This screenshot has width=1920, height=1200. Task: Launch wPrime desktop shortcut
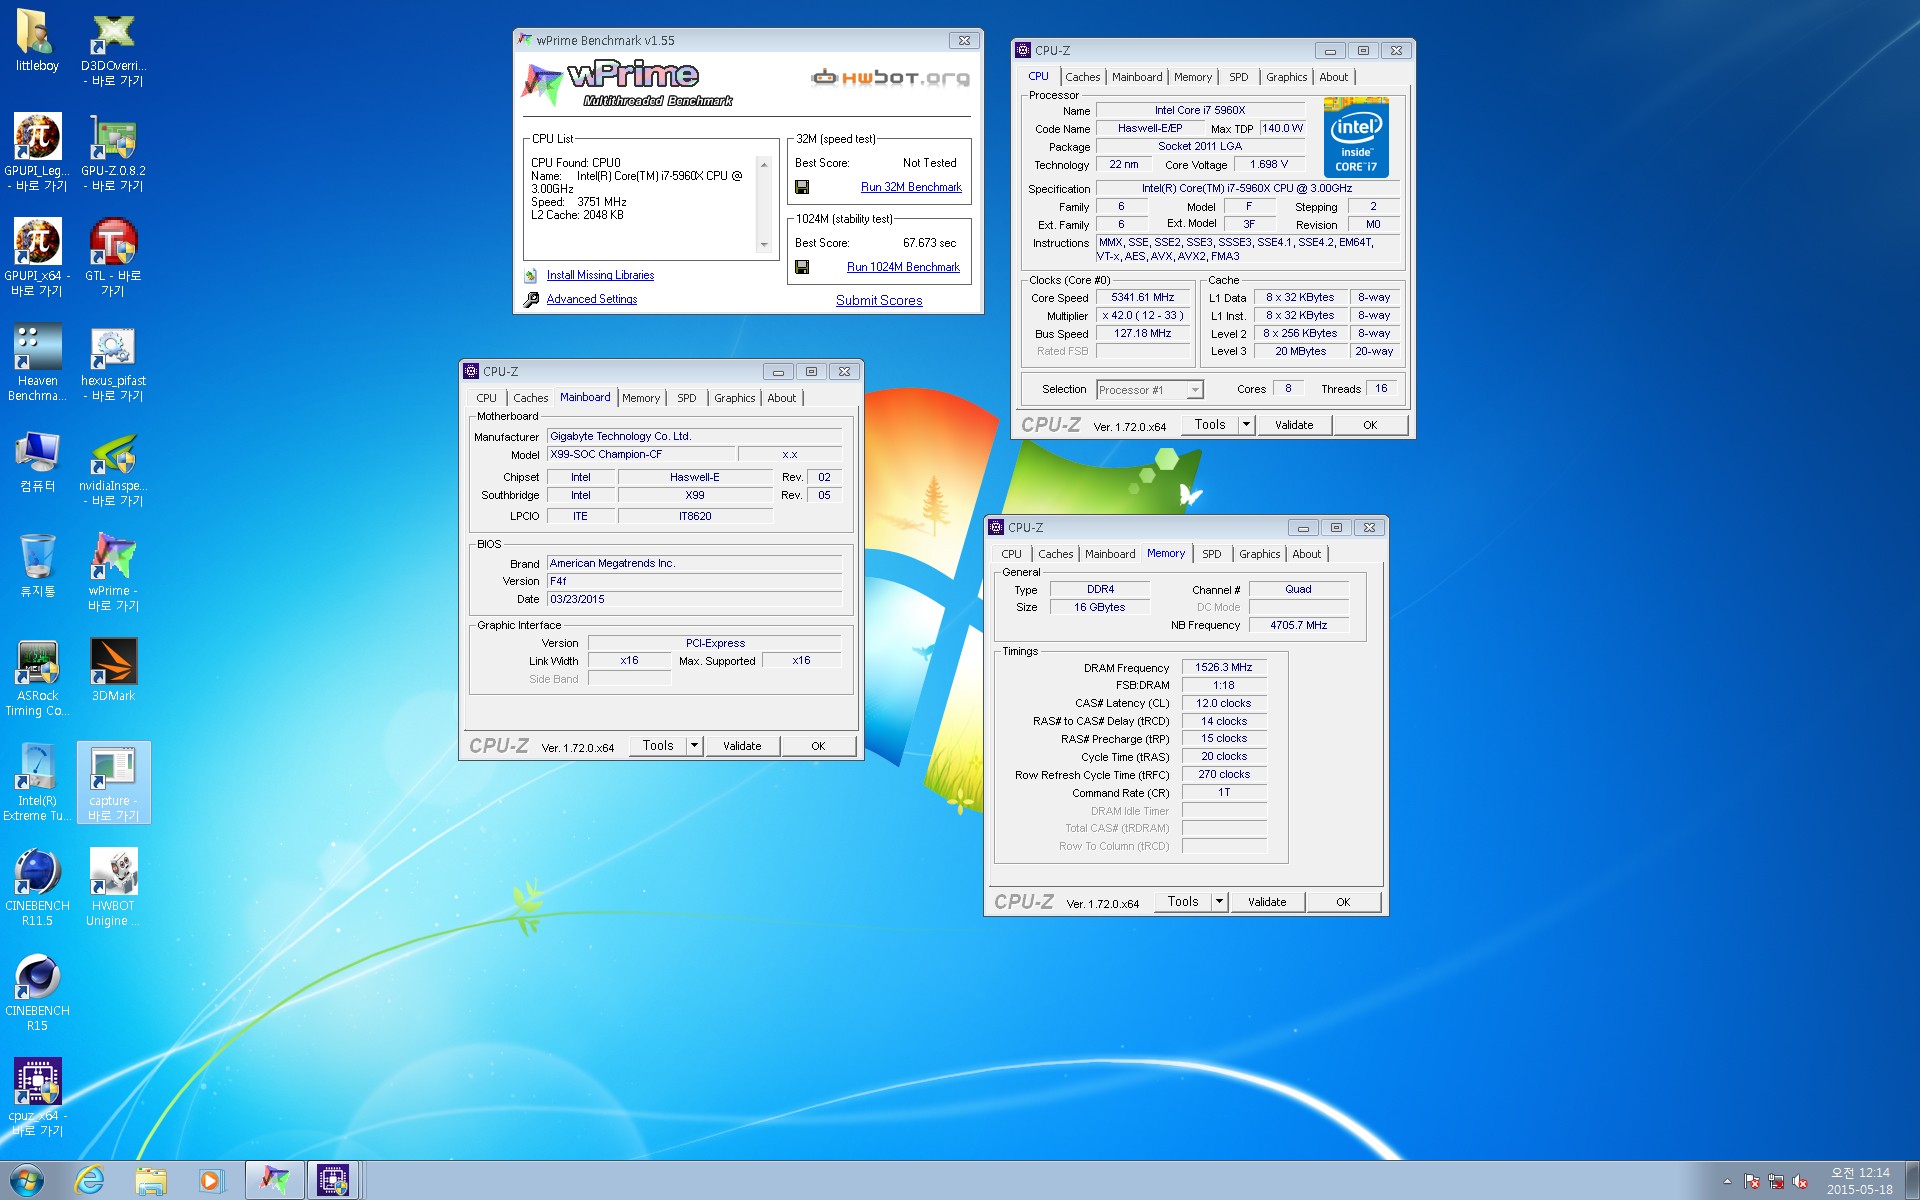113,572
